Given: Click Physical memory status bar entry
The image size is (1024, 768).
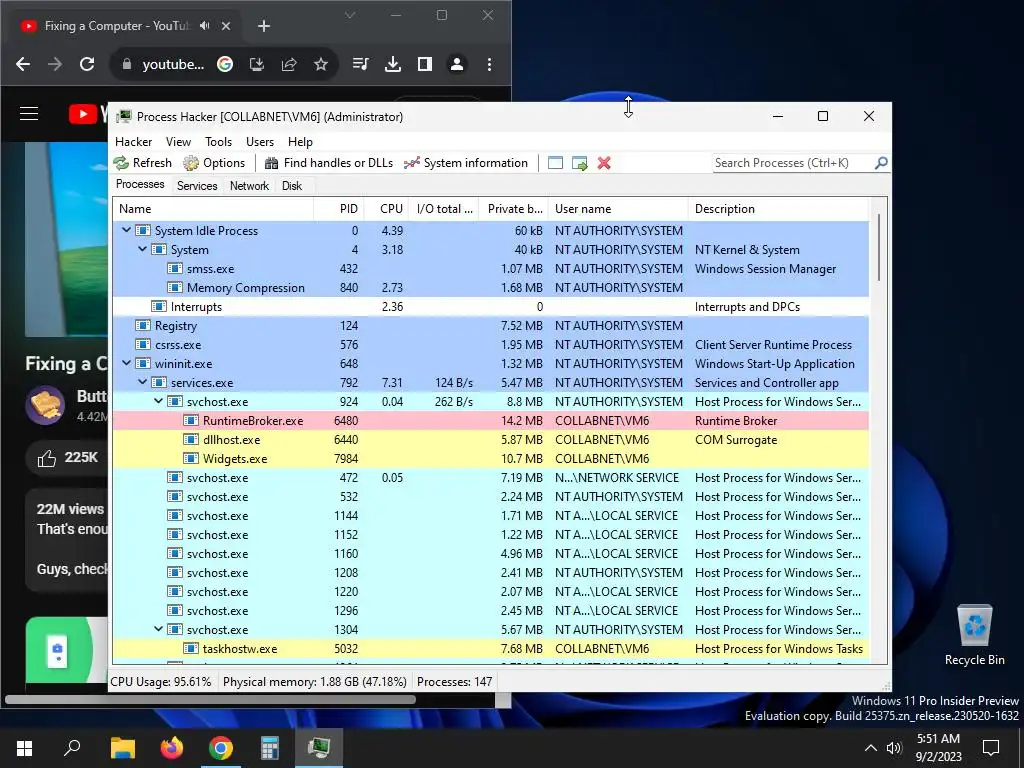Looking at the screenshot, I should pyautogui.click(x=315, y=682).
